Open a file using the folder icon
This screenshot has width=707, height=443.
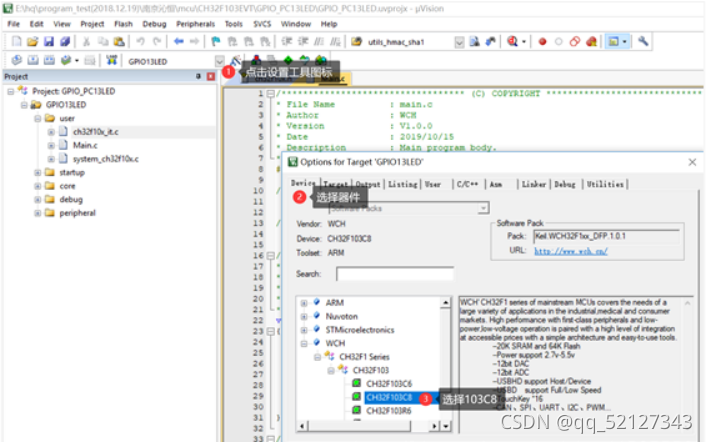[x=32, y=42]
